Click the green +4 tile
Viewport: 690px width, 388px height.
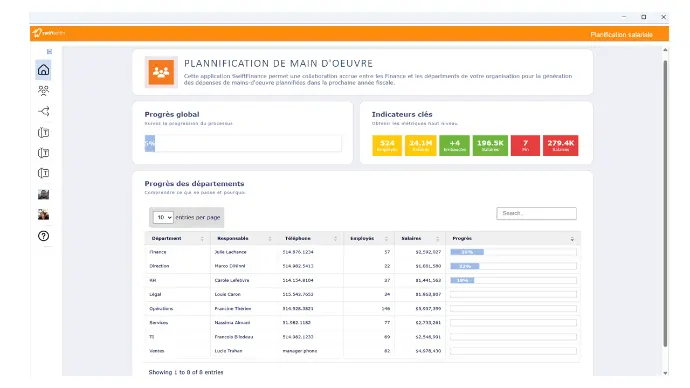tap(455, 145)
